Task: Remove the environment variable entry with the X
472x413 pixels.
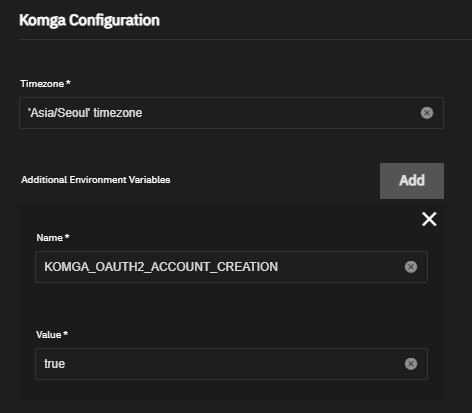Action: [x=429, y=219]
